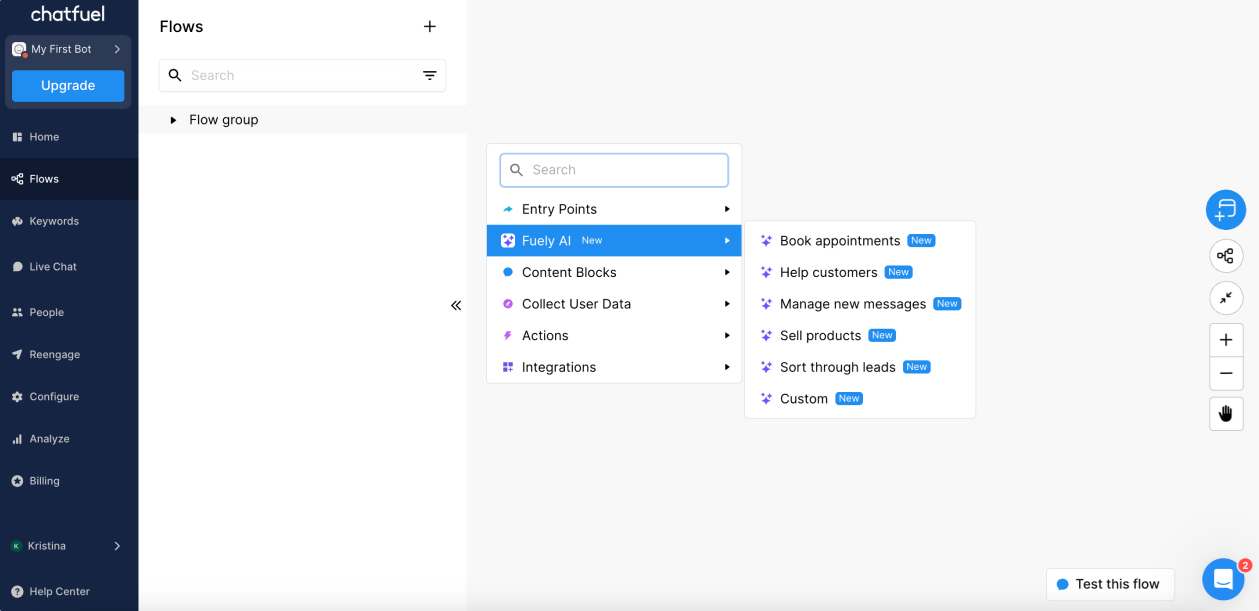Open People in the sidebar
Image resolution: width=1259 pixels, height=611 pixels.
point(69,312)
